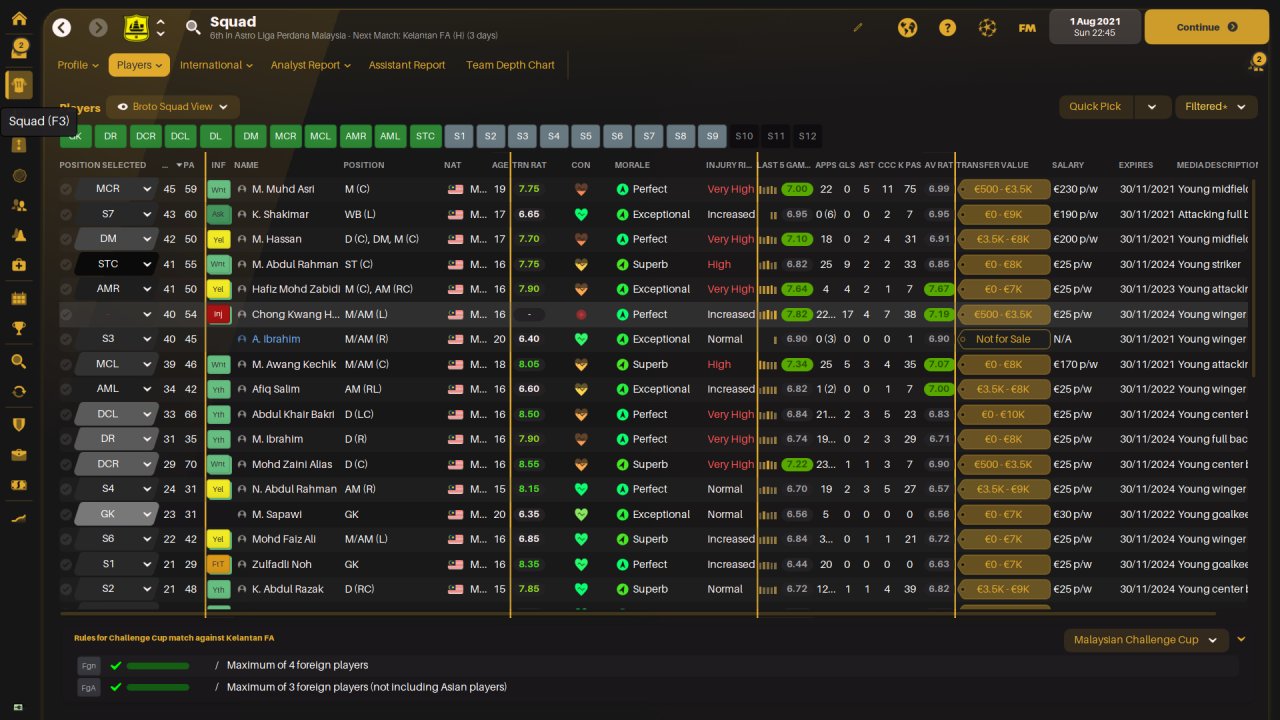Click the pencil edit icon in header
1280x720 pixels.
(858, 28)
